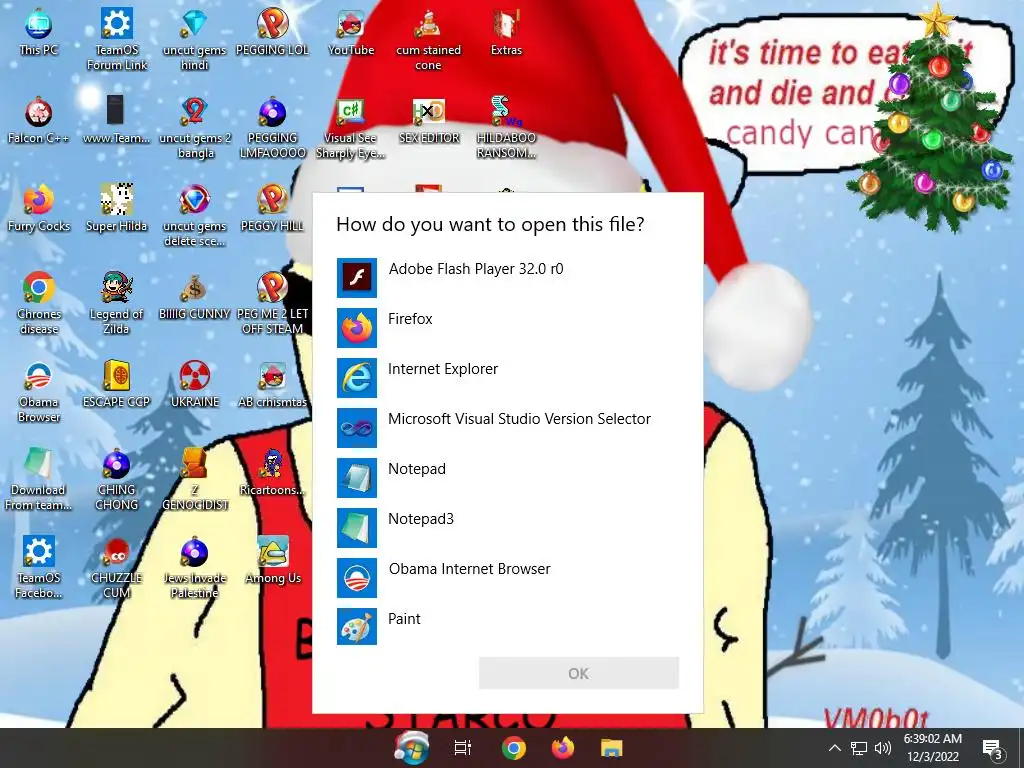Select the uncut gems hindi icon

coord(195,38)
